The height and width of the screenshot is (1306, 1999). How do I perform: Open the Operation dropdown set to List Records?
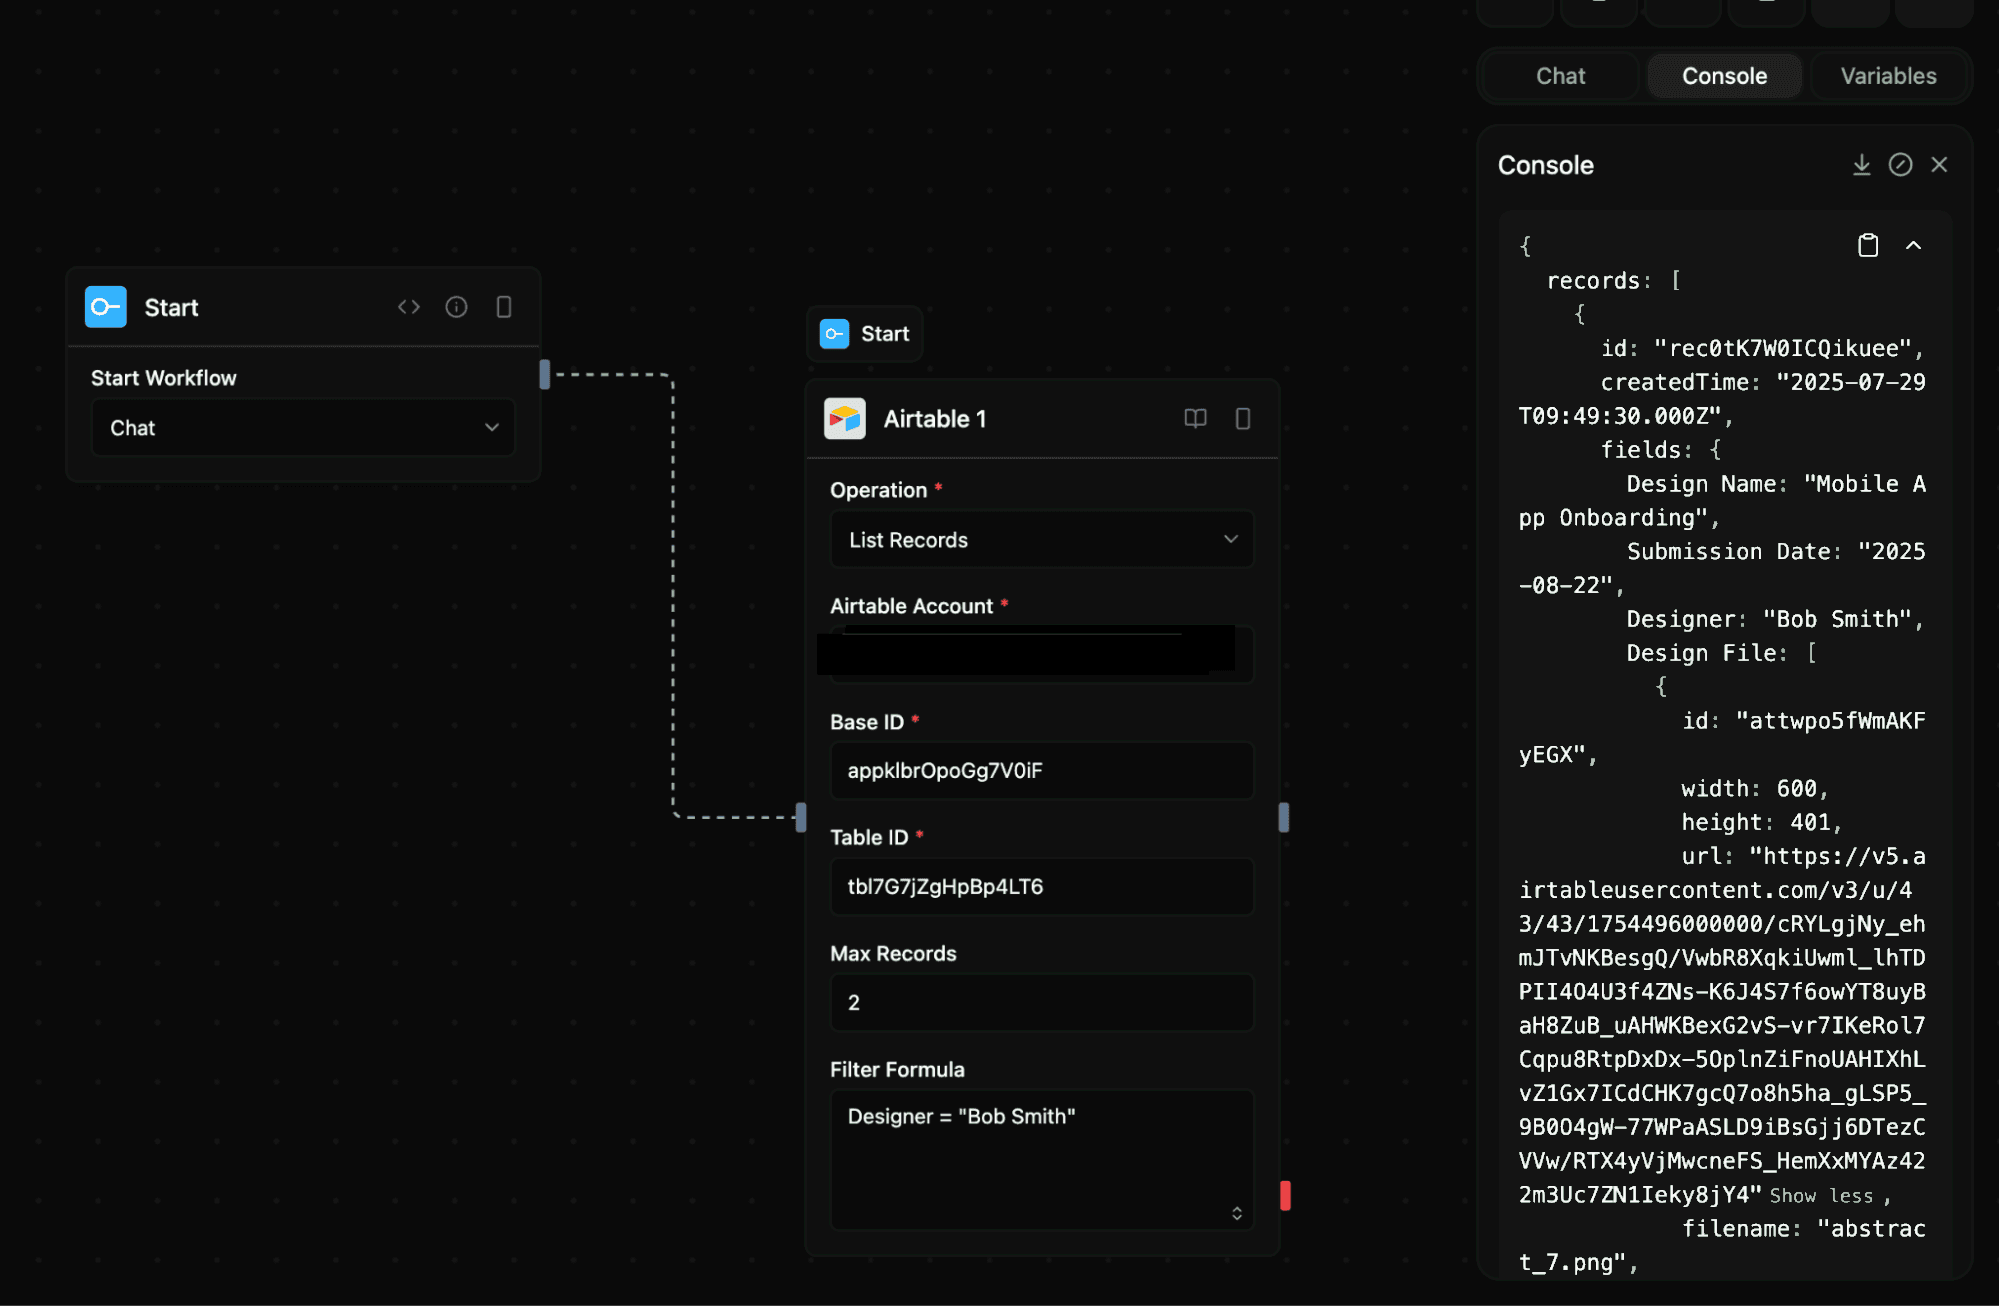(1041, 539)
